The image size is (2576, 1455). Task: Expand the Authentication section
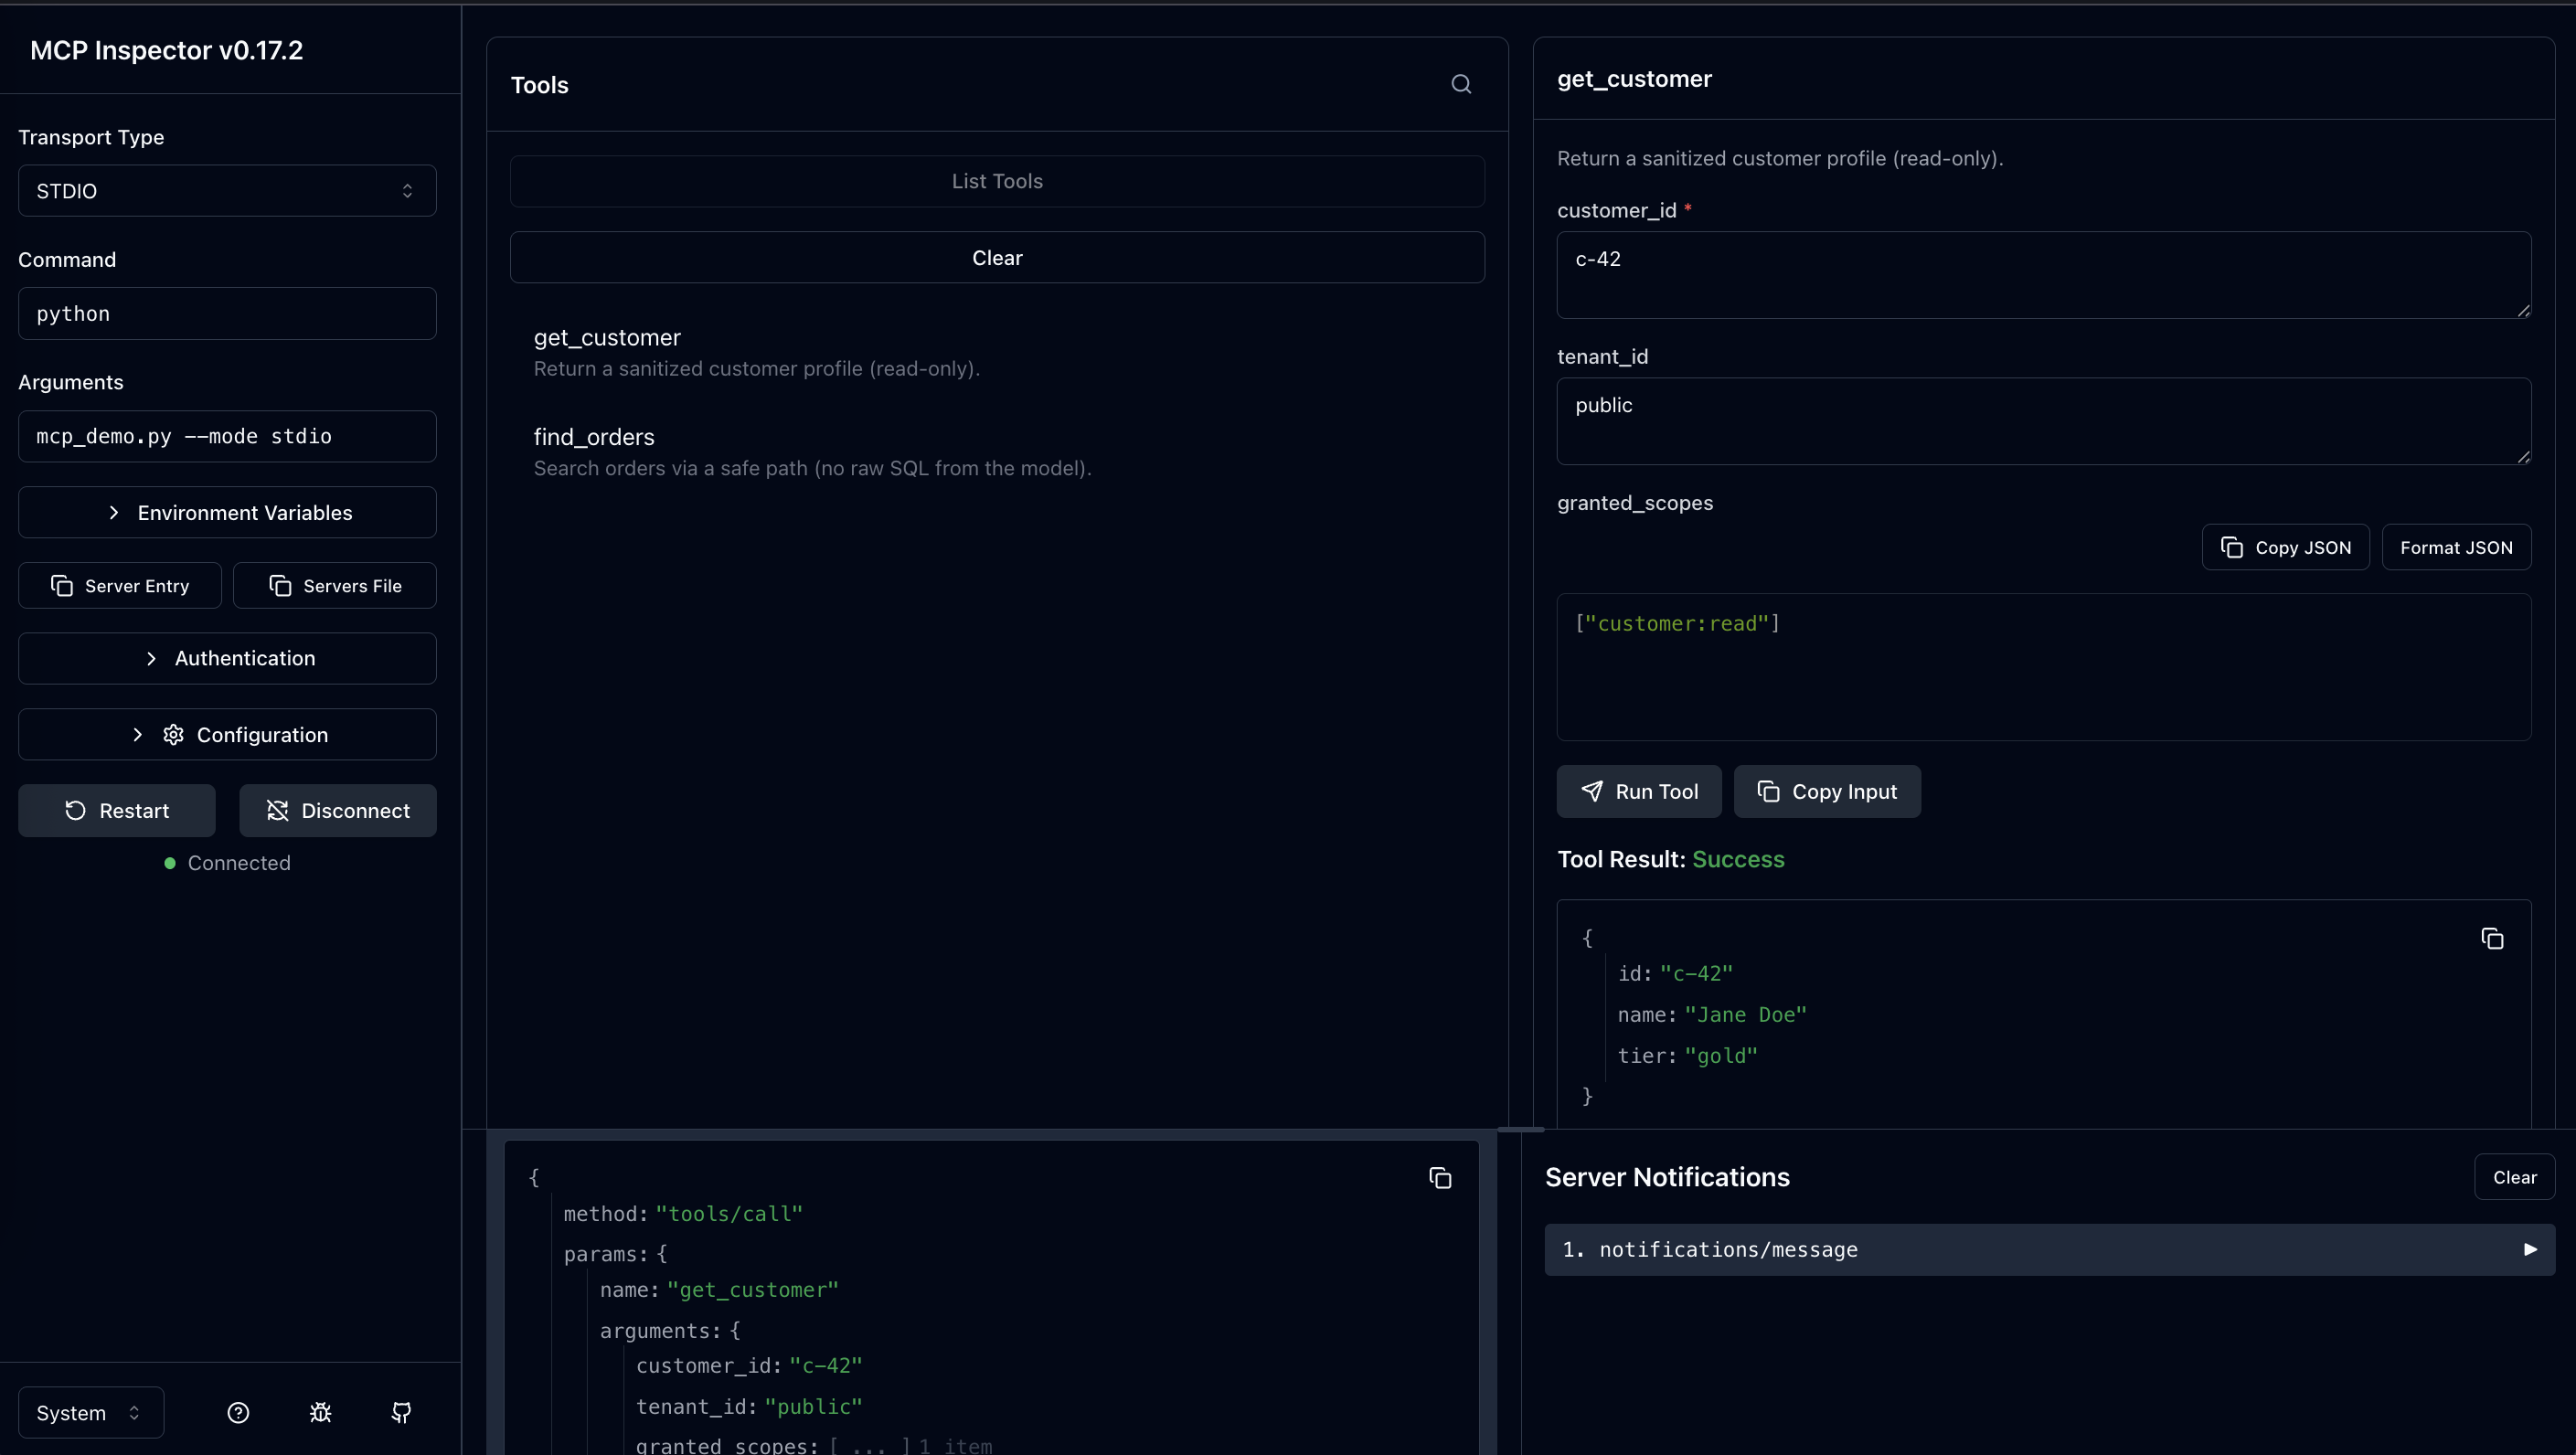pyautogui.click(x=227, y=658)
